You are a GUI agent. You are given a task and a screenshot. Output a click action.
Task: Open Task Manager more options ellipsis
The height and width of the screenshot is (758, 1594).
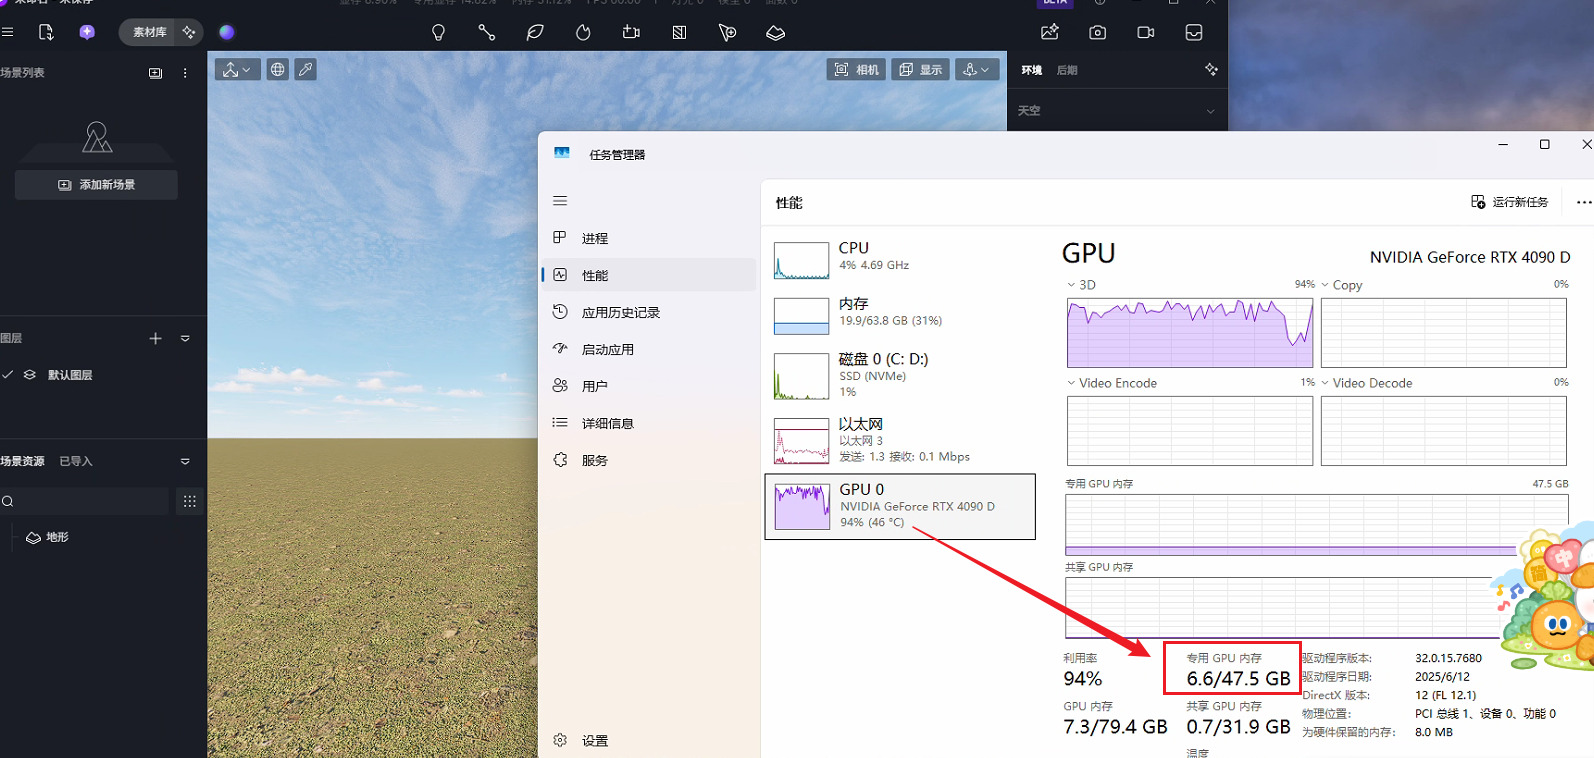(x=1583, y=202)
